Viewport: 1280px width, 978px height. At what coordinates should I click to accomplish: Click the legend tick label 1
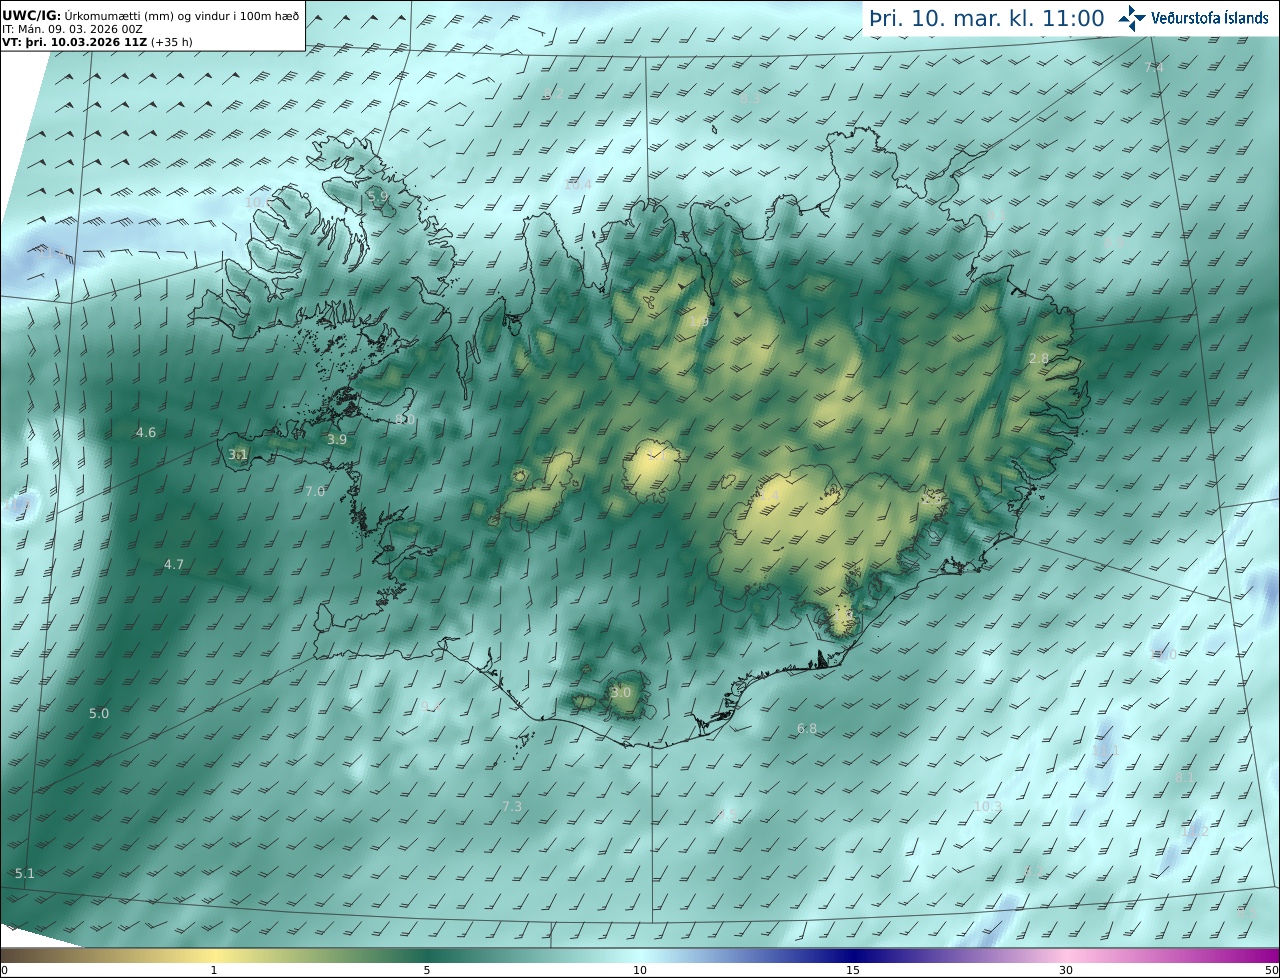click(213, 970)
